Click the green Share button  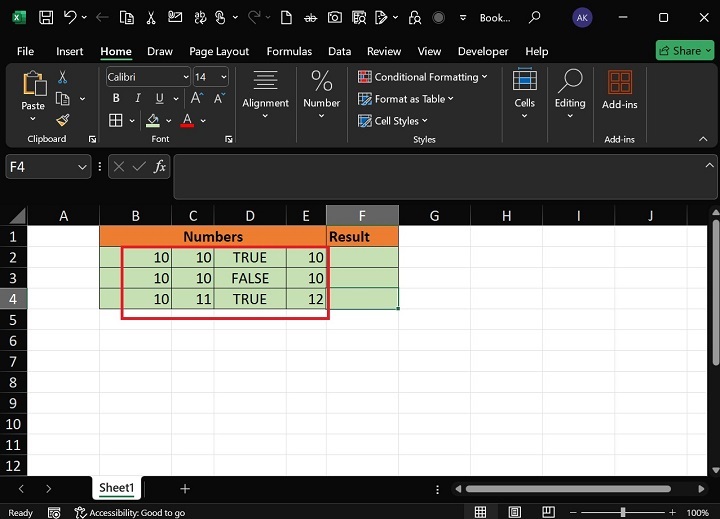[684, 51]
